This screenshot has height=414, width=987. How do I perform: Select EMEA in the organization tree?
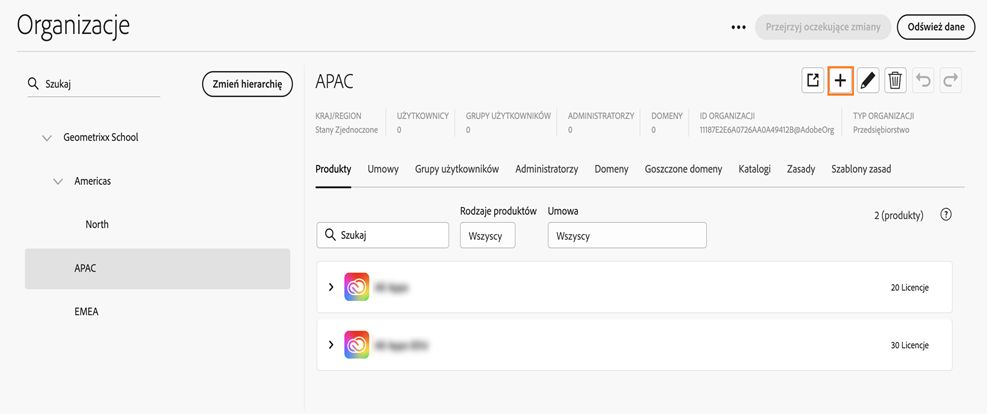coord(86,311)
